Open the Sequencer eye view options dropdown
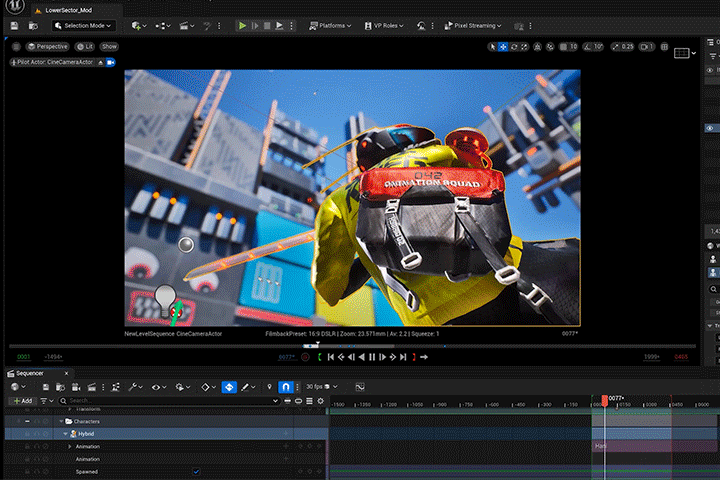This screenshot has height=480, width=720. pyautogui.click(x=159, y=387)
